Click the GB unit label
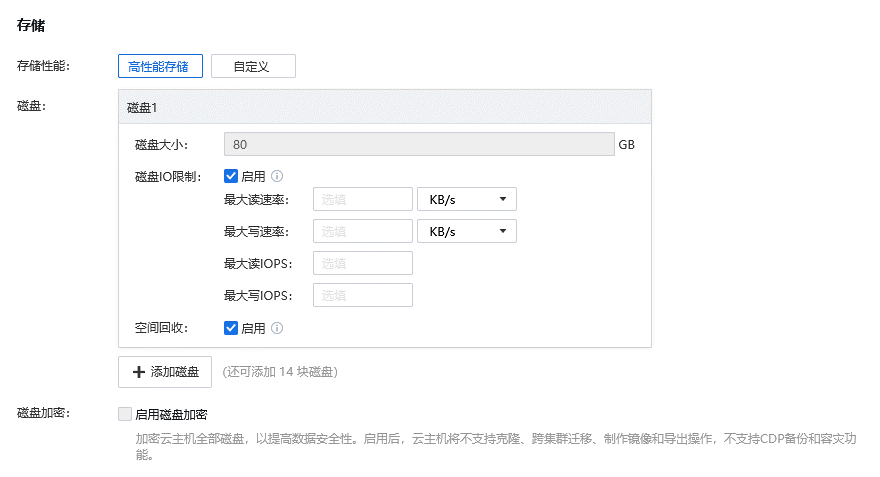Image resolution: width=880 pixels, height=477 pixels. click(x=626, y=145)
